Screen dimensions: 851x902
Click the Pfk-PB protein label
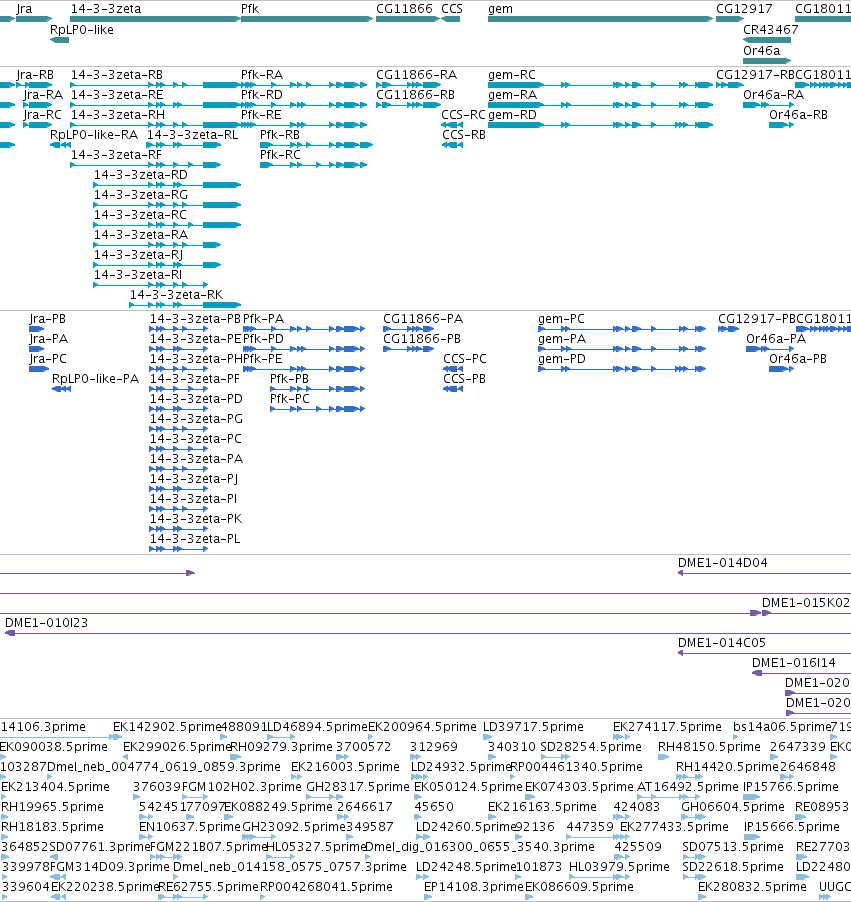tap(289, 379)
